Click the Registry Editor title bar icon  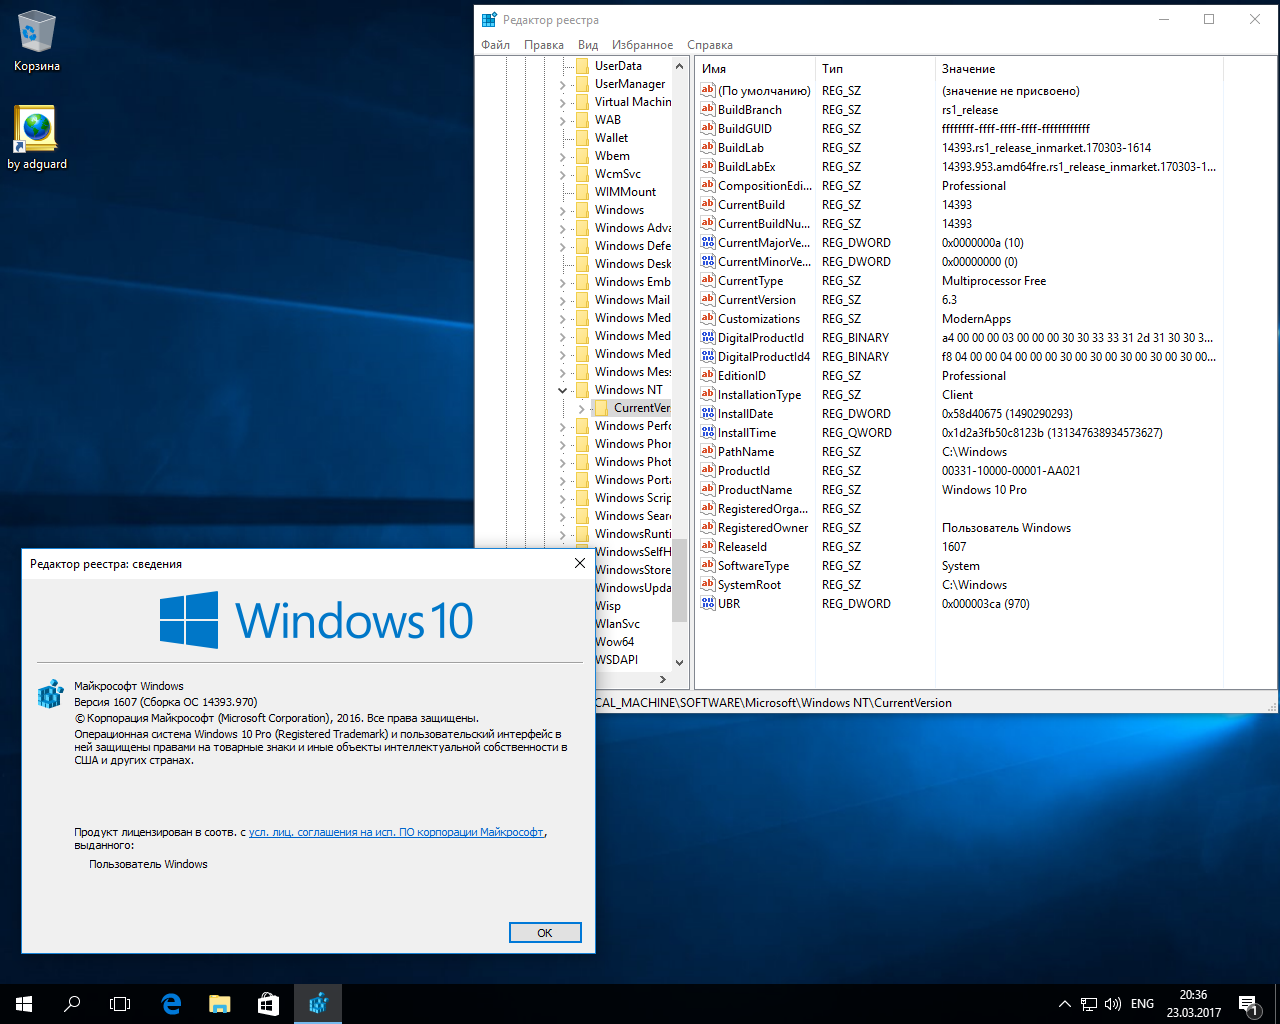tap(489, 19)
